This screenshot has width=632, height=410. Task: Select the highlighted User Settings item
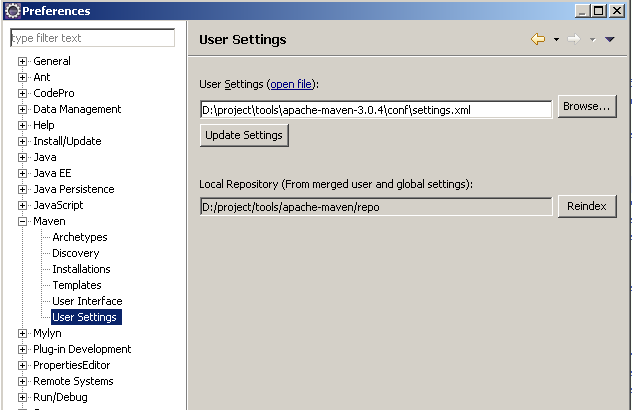86,317
